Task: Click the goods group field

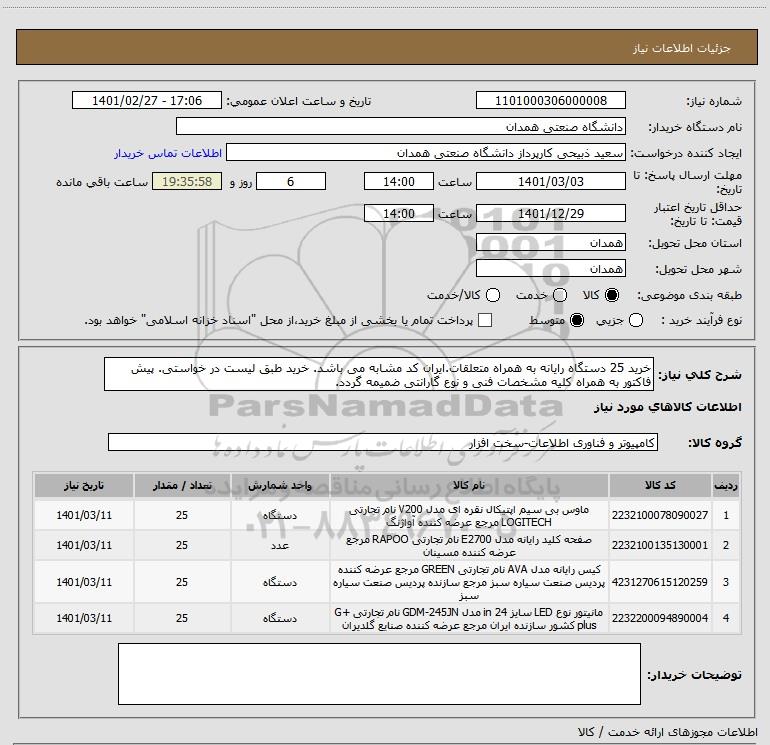Action: (x=383, y=442)
